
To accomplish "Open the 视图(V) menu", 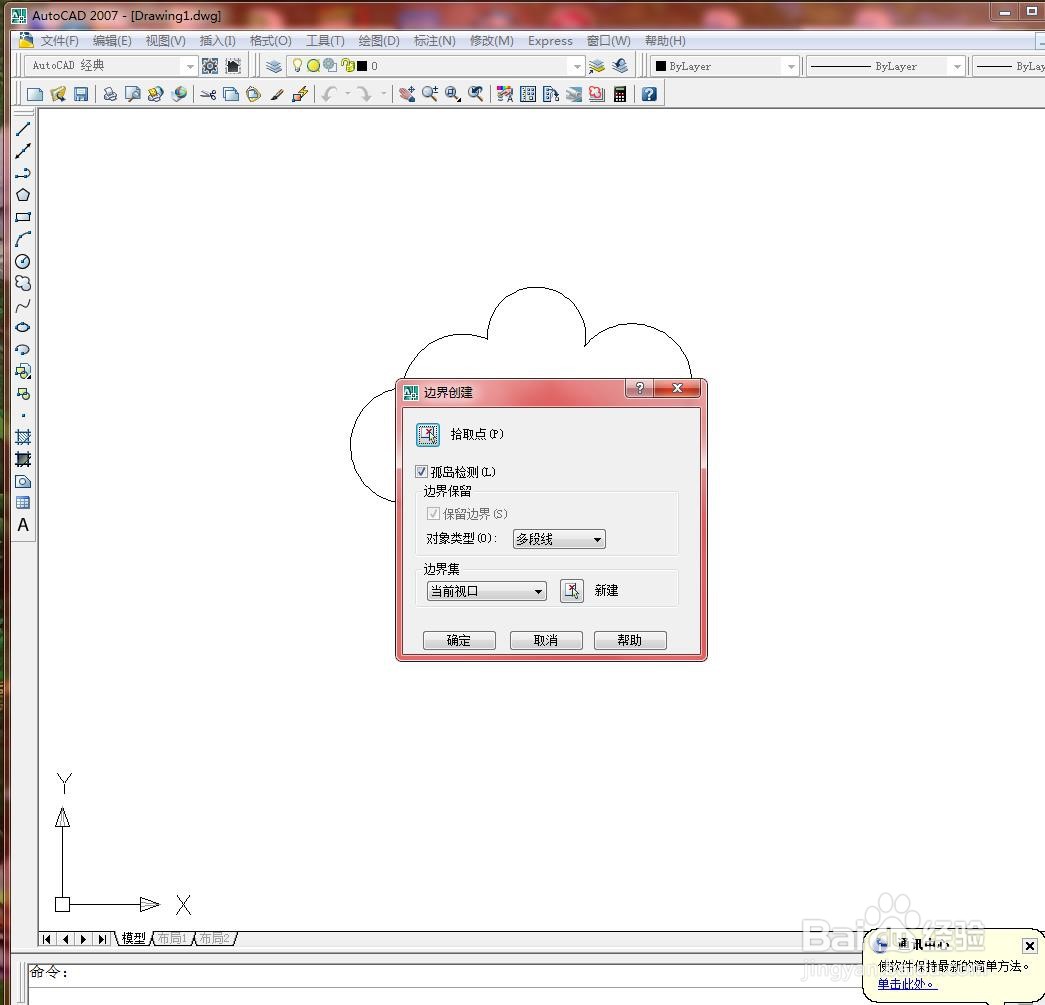I will coord(165,41).
